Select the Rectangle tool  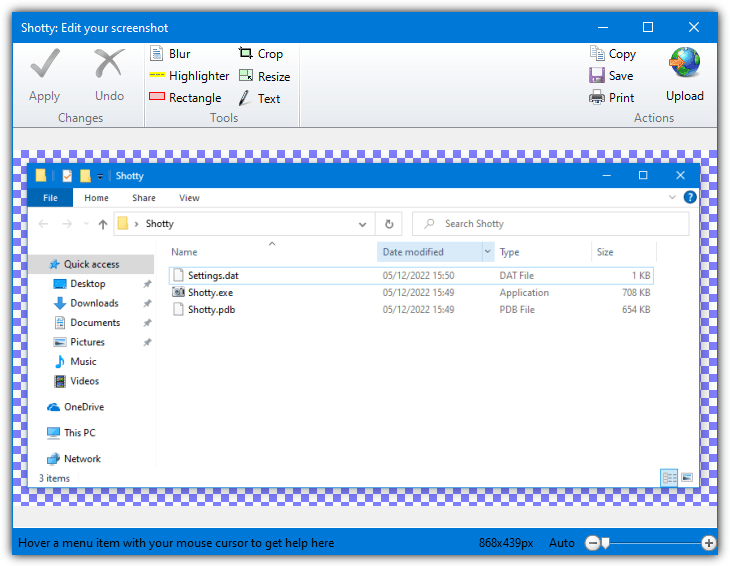click(x=185, y=97)
